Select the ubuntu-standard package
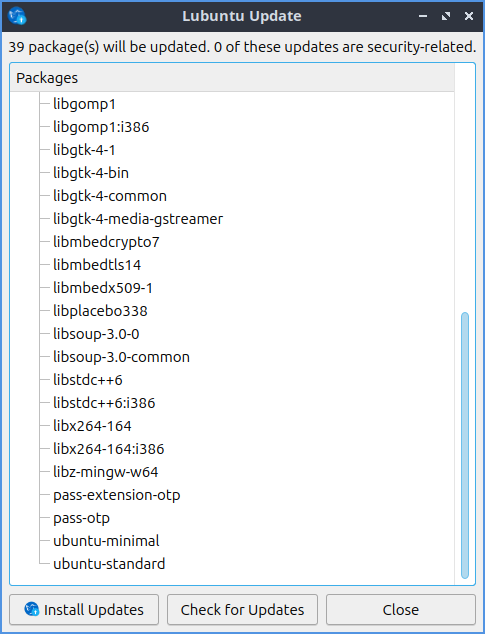Viewport: 485px width, 634px height. [x=109, y=564]
